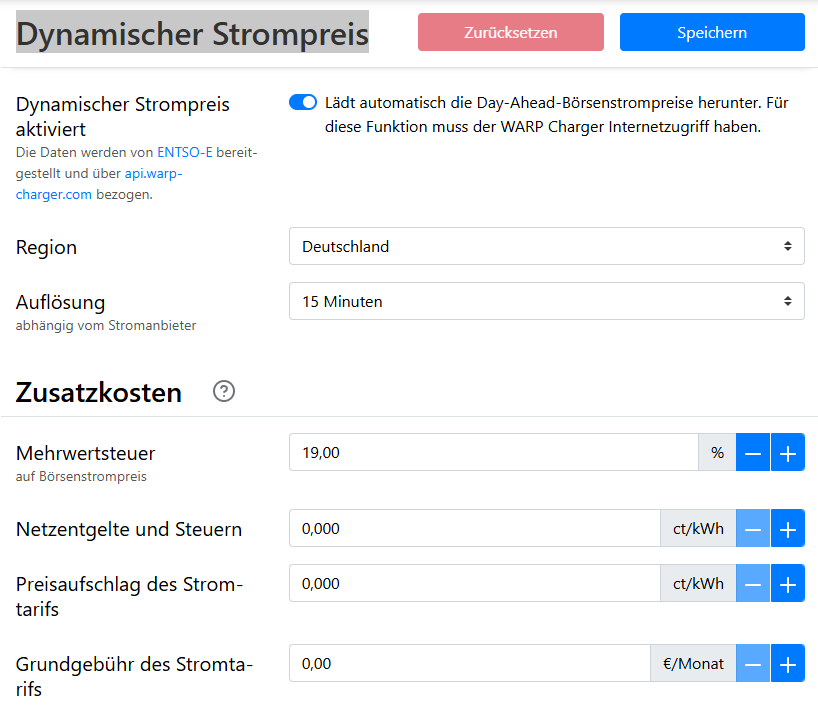Click the Mehrwertsteuer input field
Image resolution: width=818 pixels, height=708 pixels.
493,453
